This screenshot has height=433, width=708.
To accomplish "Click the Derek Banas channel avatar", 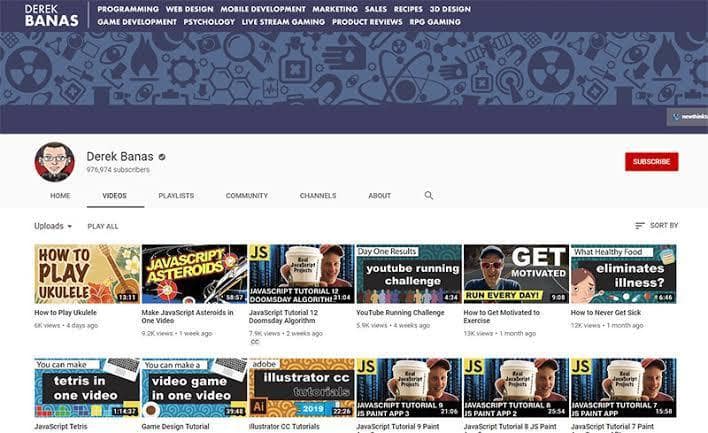I will point(55,162).
